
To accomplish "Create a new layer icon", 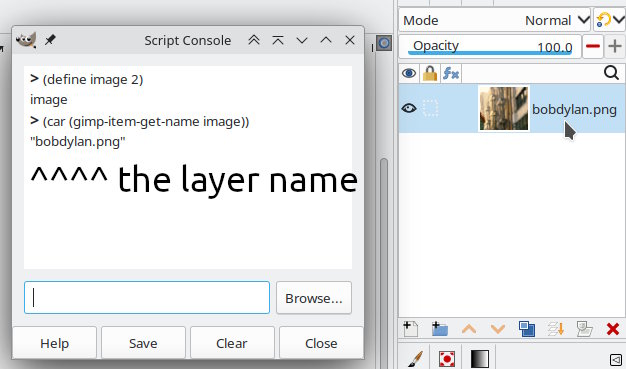I will pos(410,329).
